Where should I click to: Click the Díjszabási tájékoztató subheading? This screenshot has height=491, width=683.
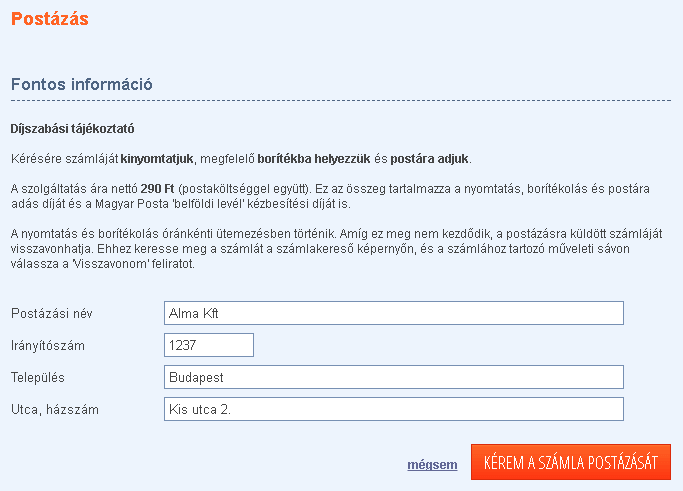point(72,129)
